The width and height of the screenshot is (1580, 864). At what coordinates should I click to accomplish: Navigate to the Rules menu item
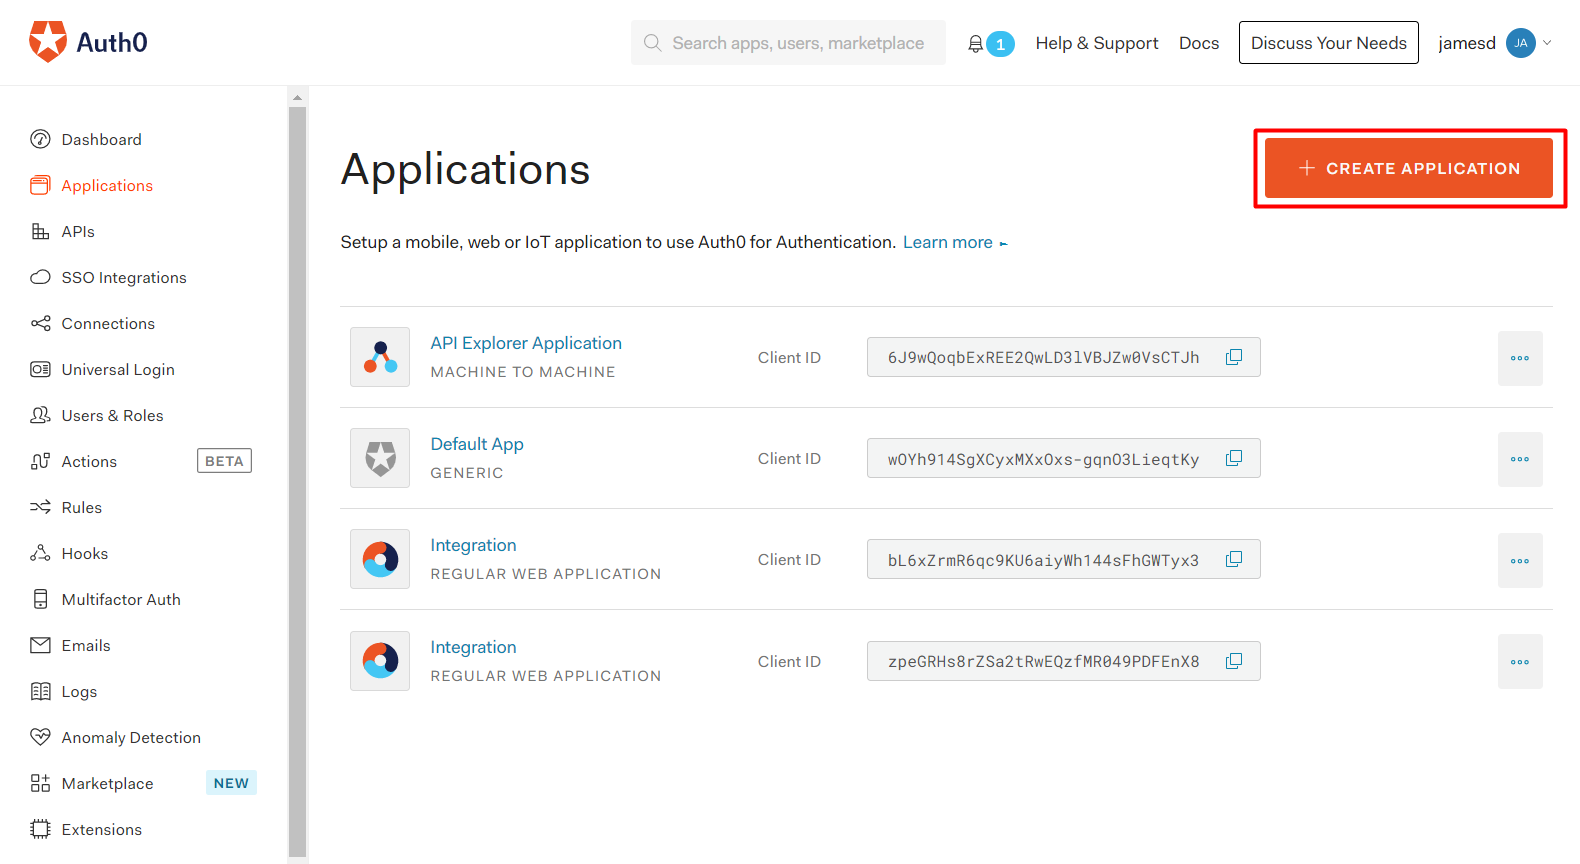(x=82, y=507)
